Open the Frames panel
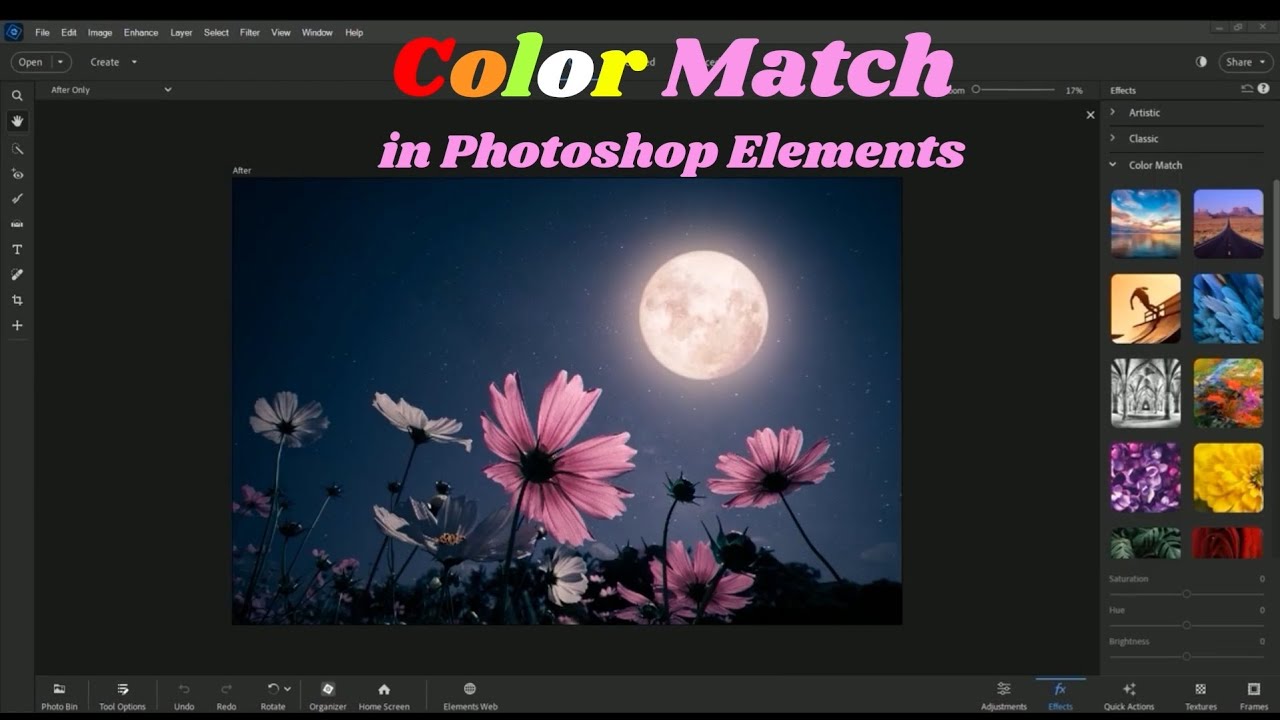Image resolution: width=1280 pixels, height=720 pixels. (1254, 695)
